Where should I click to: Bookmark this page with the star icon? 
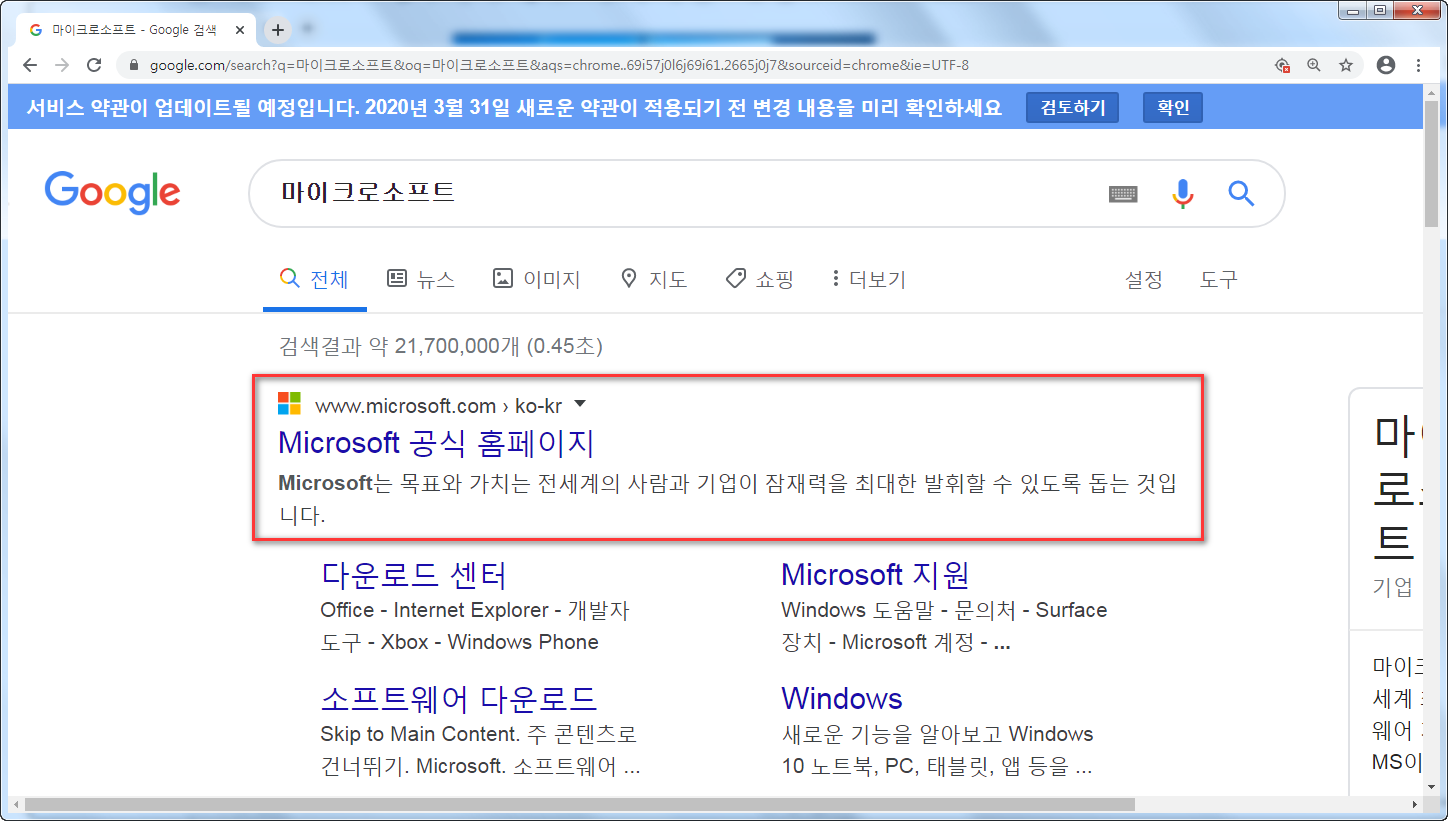[1346, 65]
